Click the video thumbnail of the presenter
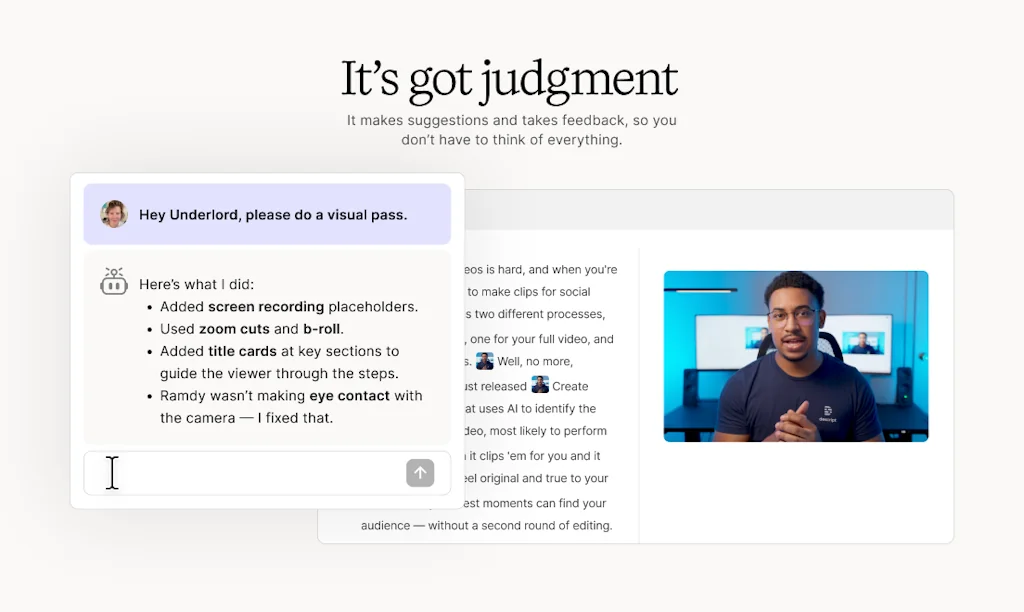Image resolution: width=1024 pixels, height=612 pixels. [795, 356]
